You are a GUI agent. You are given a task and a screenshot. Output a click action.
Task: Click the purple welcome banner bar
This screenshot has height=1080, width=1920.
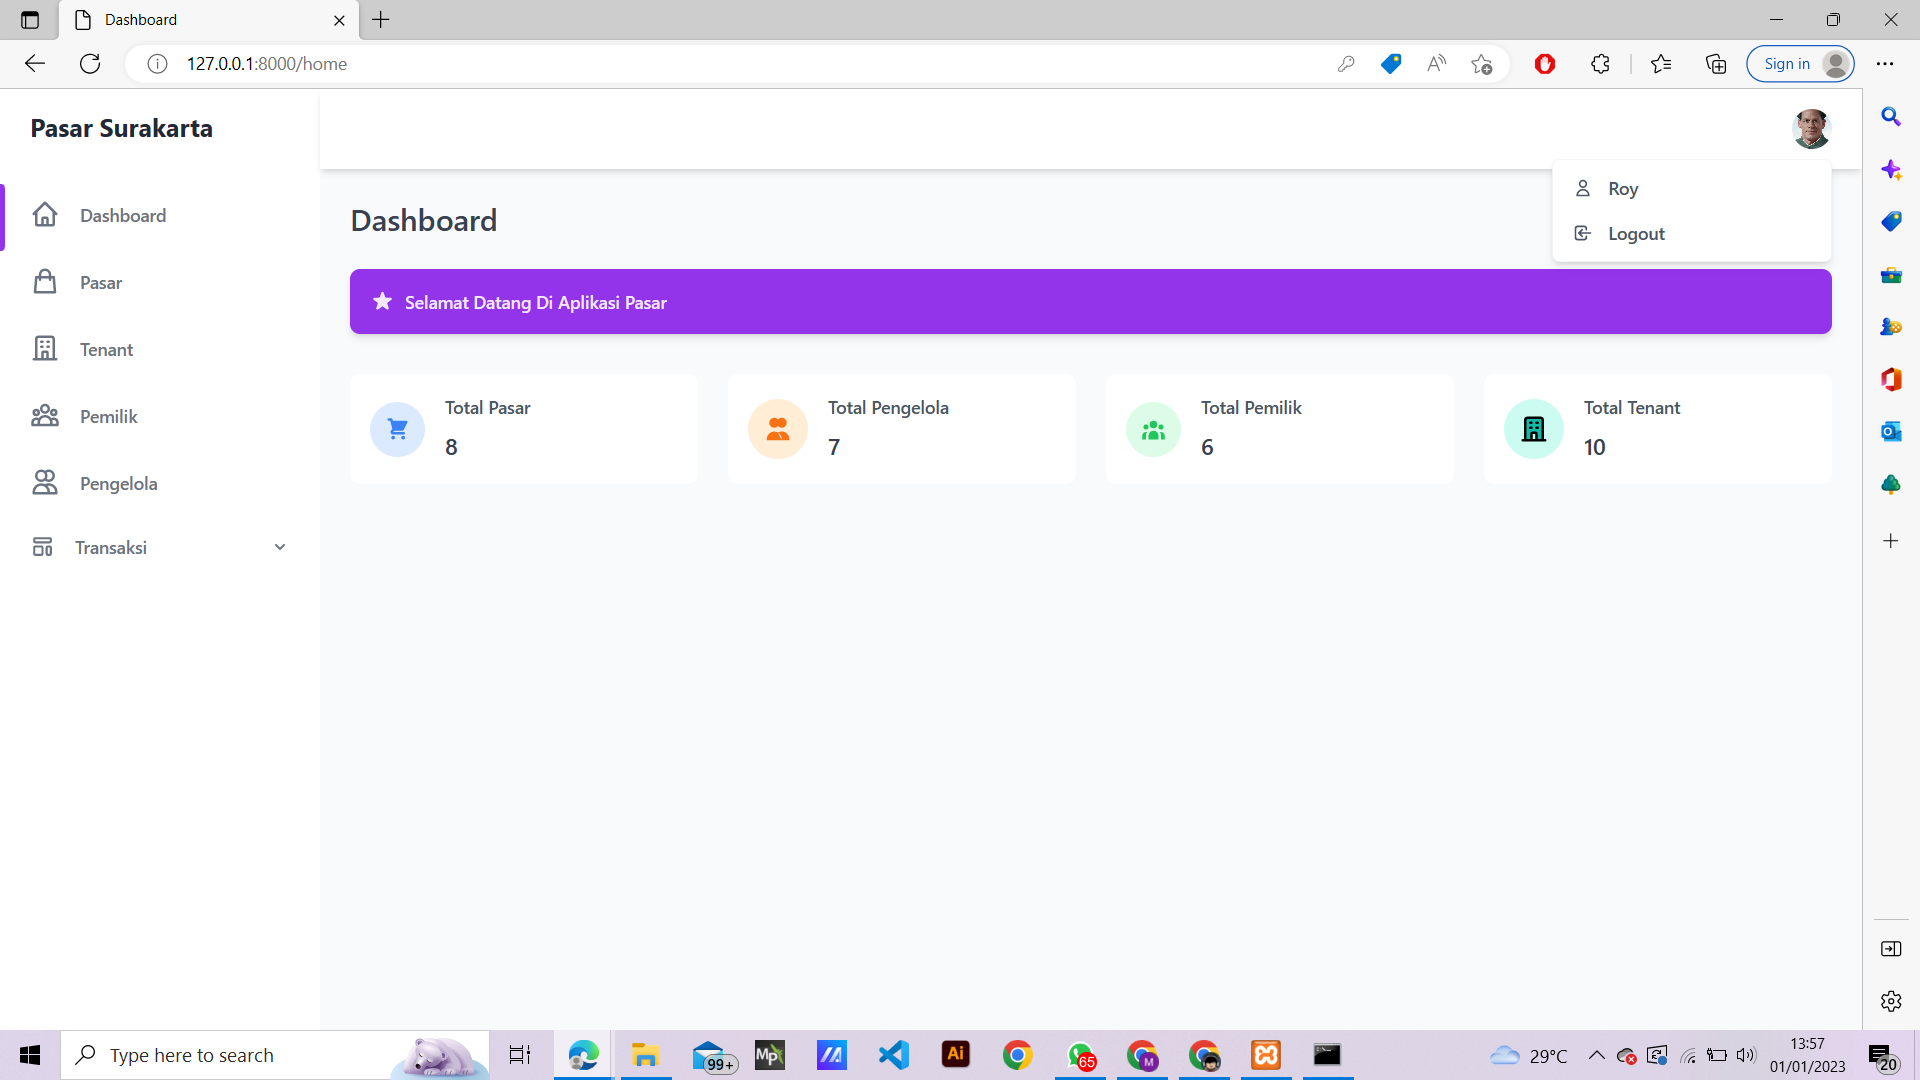click(1090, 301)
